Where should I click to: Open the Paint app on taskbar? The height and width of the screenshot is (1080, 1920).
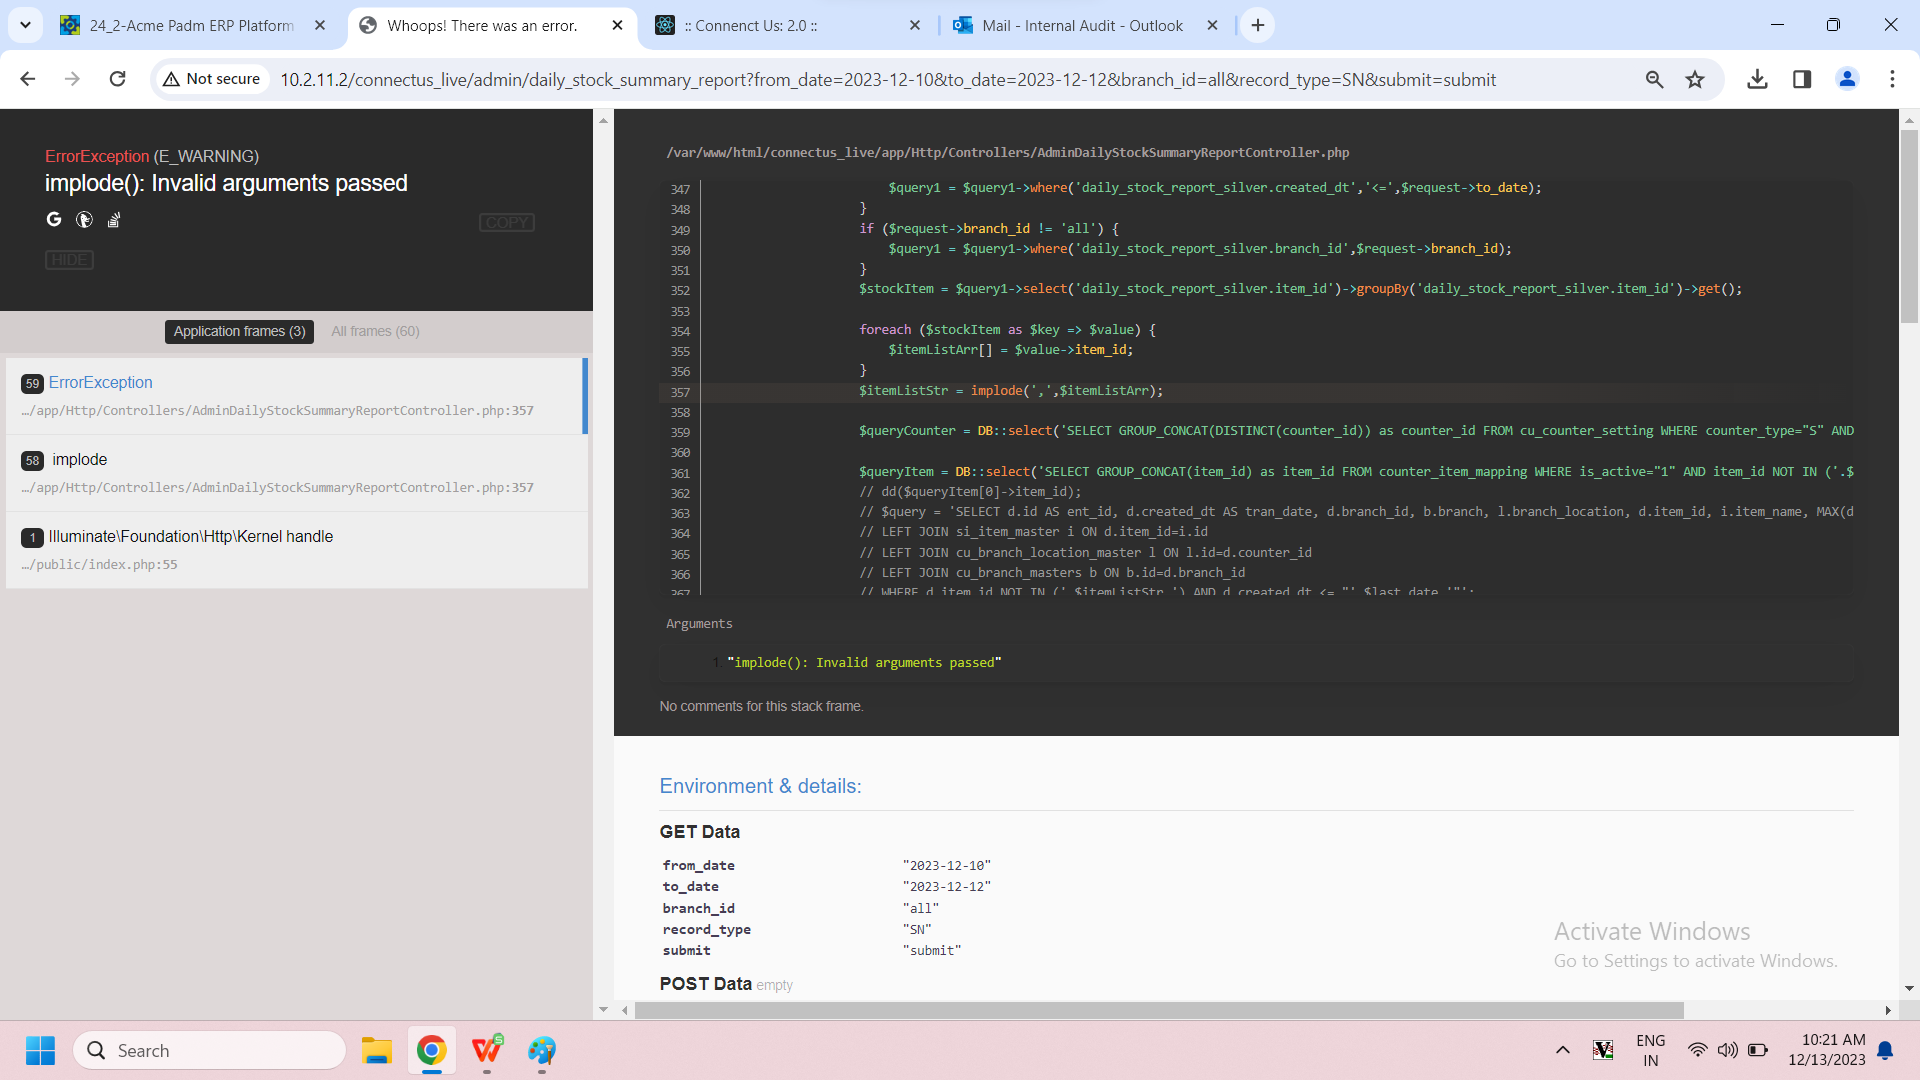[x=542, y=1050]
